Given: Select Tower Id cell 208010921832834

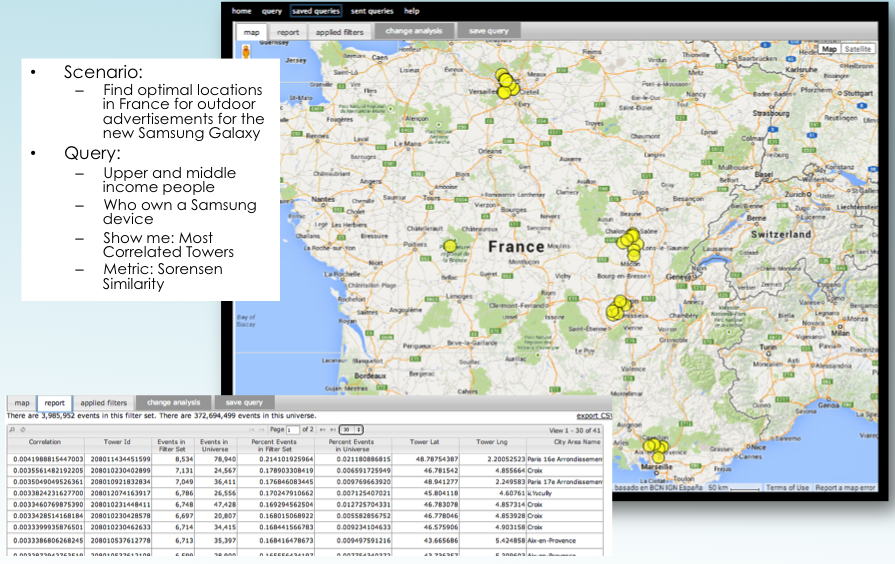Looking at the screenshot, I should point(120,482).
